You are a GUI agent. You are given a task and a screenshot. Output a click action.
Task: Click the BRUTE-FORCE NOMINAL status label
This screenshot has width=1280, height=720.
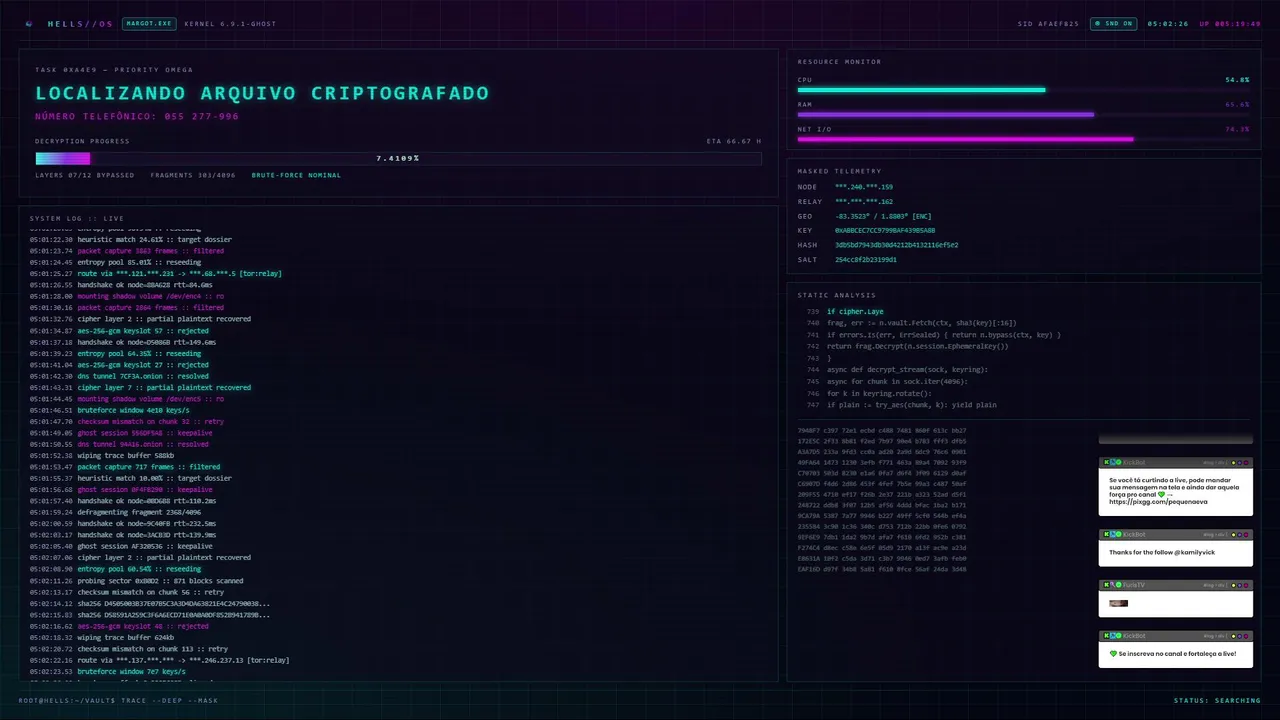click(296, 175)
